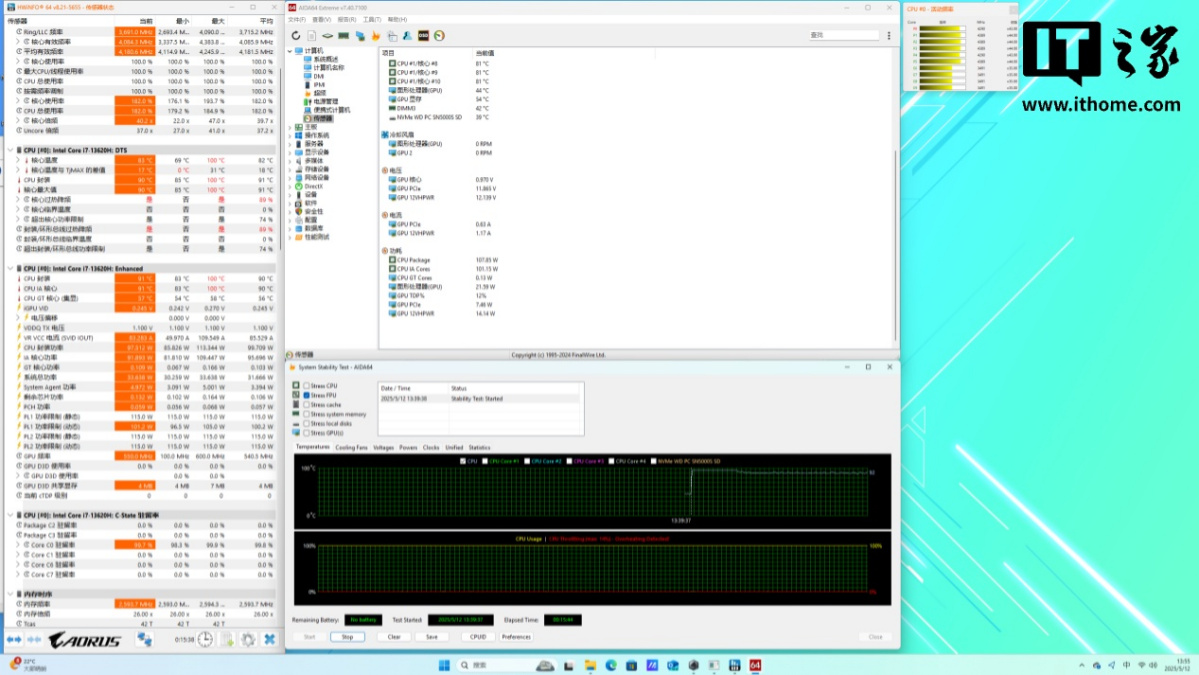Open the 工具(T) menu
Viewport: 1199px width, 675px height.
pos(372,19)
